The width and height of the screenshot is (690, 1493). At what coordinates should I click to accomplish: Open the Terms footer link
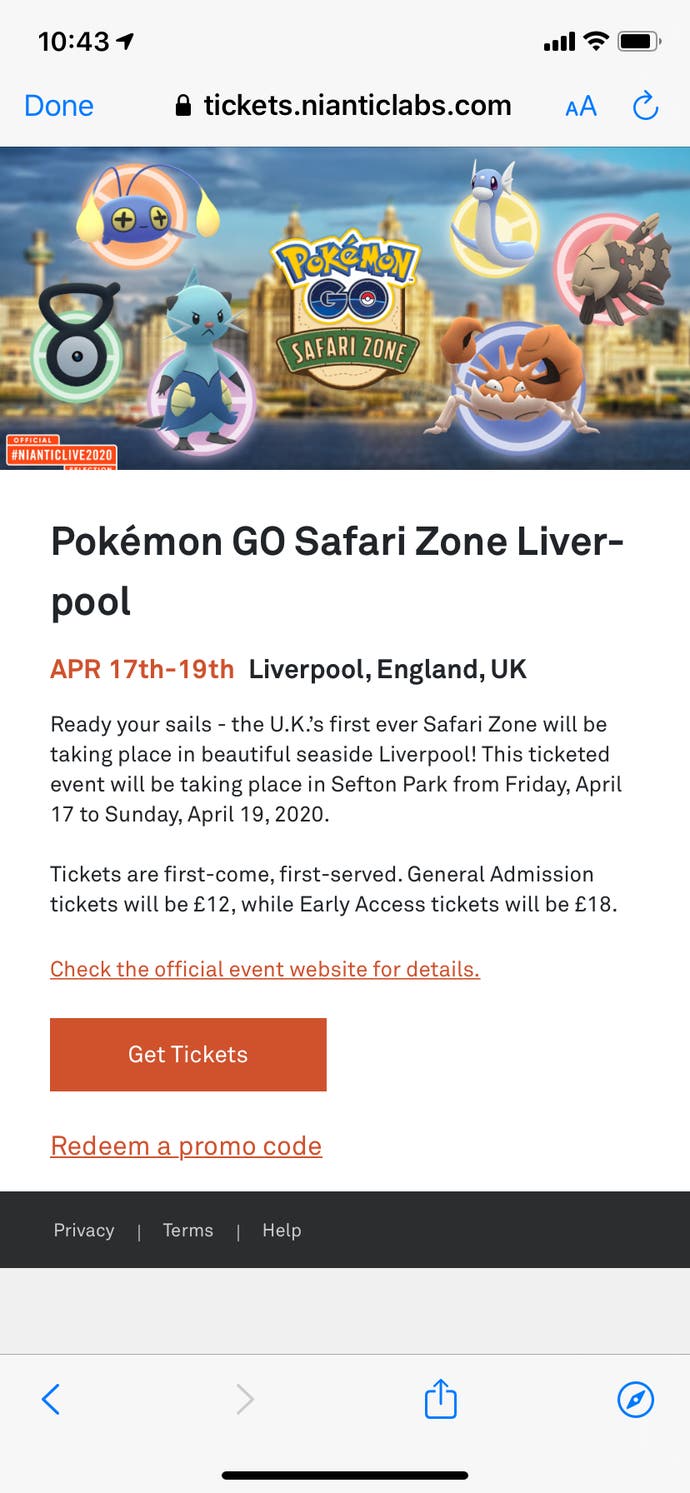pyautogui.click(x=188, y=1231)
